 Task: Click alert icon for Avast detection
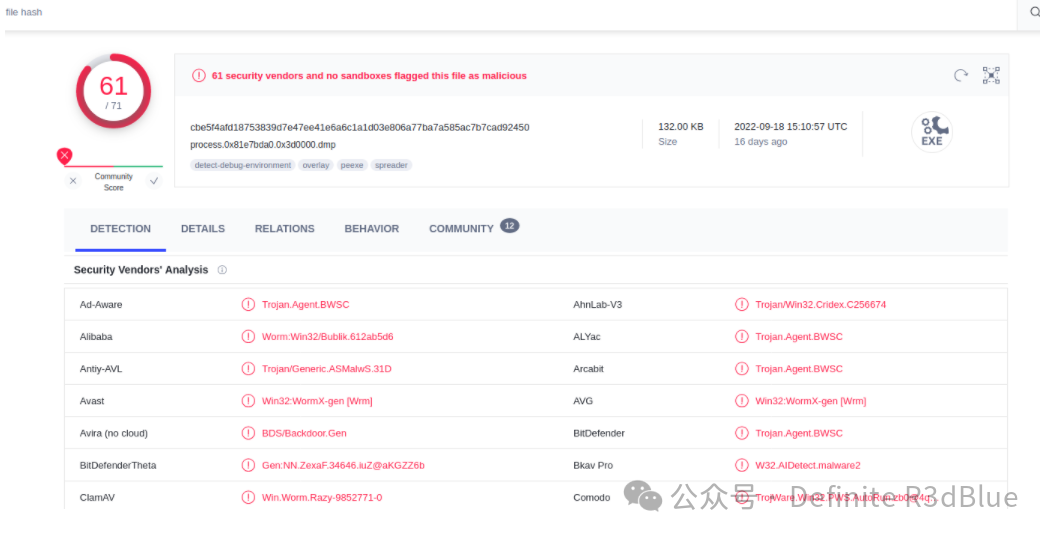pyautogui.click(x=248, y=401)
